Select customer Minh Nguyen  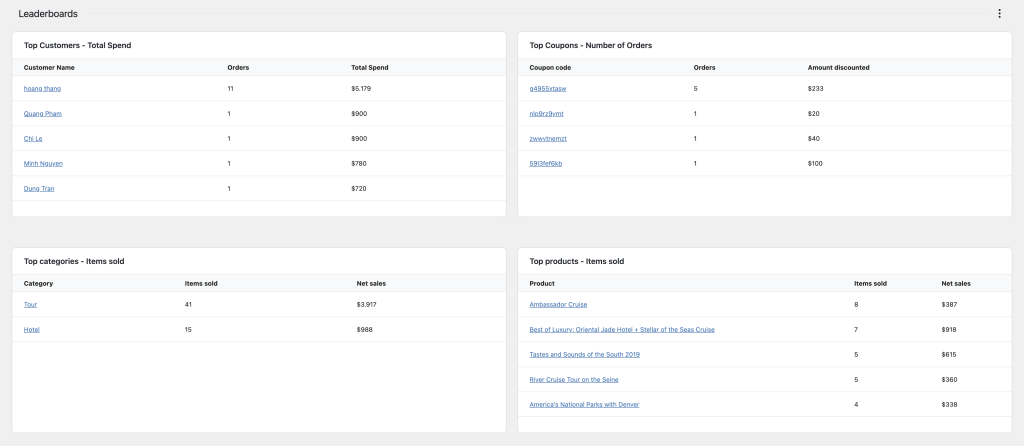[43, 164]
